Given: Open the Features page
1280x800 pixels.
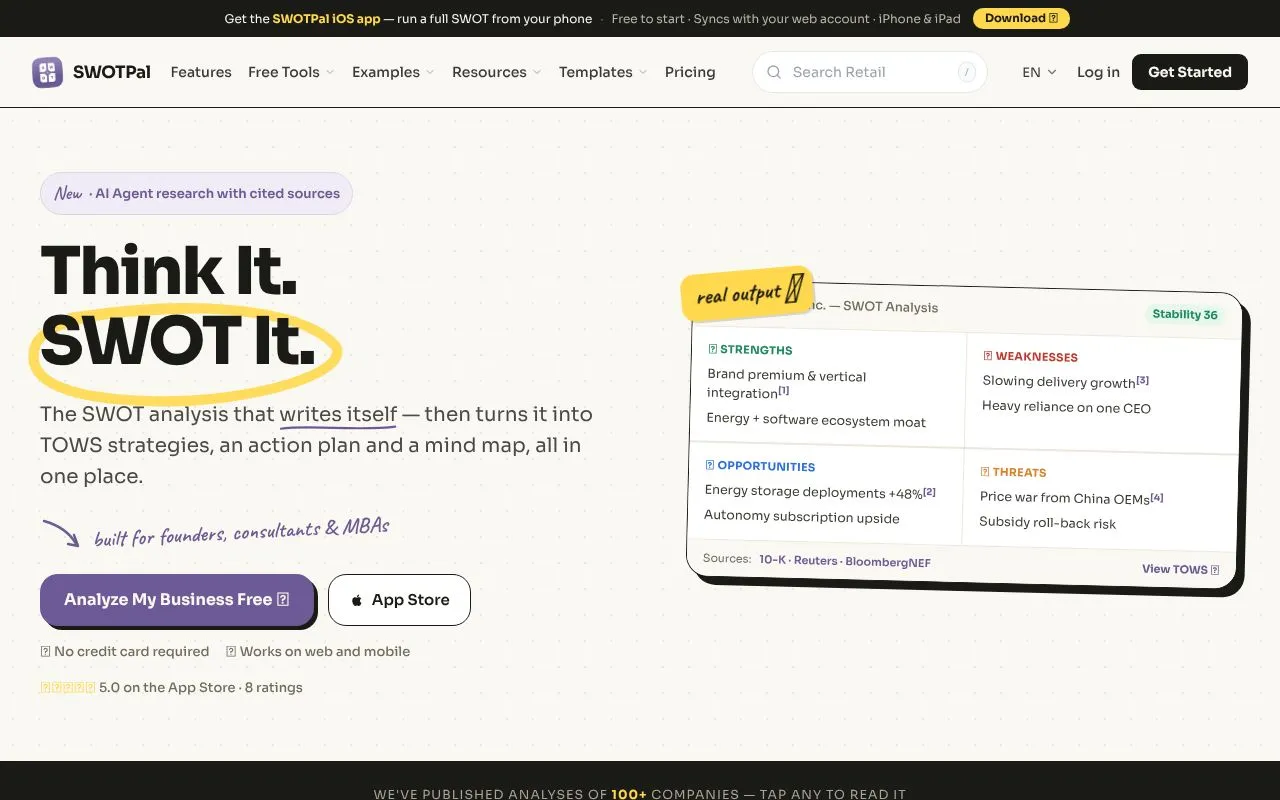Looking at the screenshot, I should (x=201, y=72).
